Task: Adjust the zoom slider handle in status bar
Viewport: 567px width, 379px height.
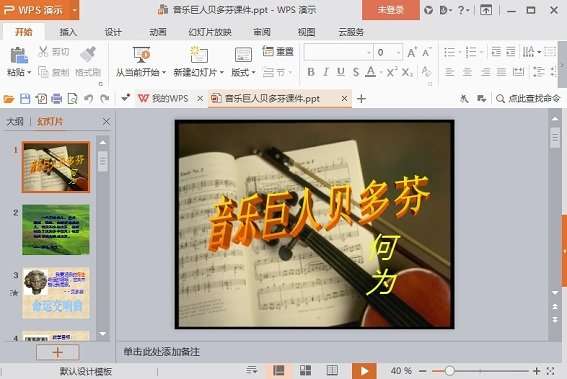Action: pyautogui.click(x=449, y=371)
